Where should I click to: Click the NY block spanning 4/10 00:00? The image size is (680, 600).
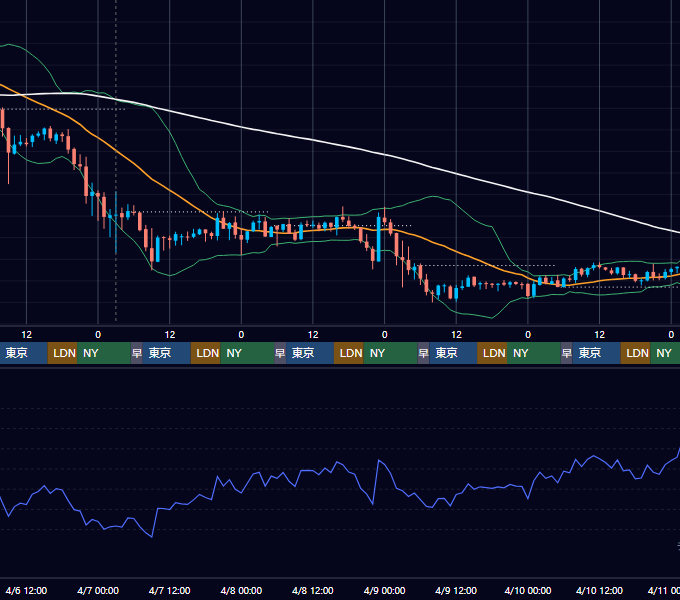534,353
